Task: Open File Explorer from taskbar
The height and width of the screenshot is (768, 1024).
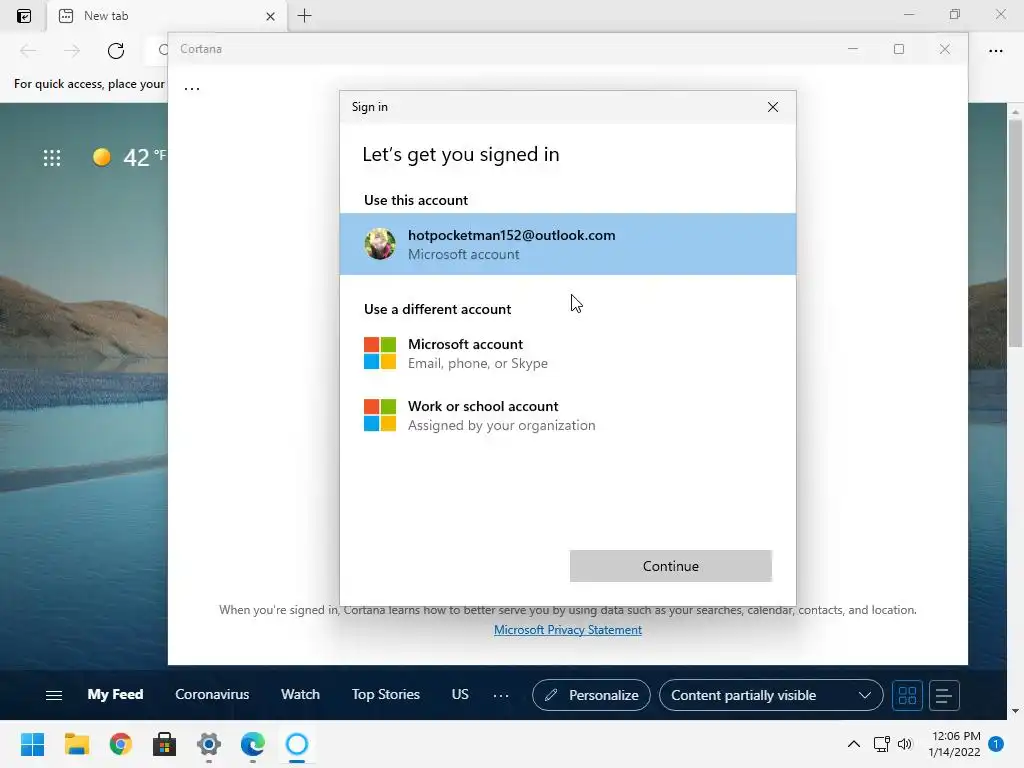Action: 76,744
